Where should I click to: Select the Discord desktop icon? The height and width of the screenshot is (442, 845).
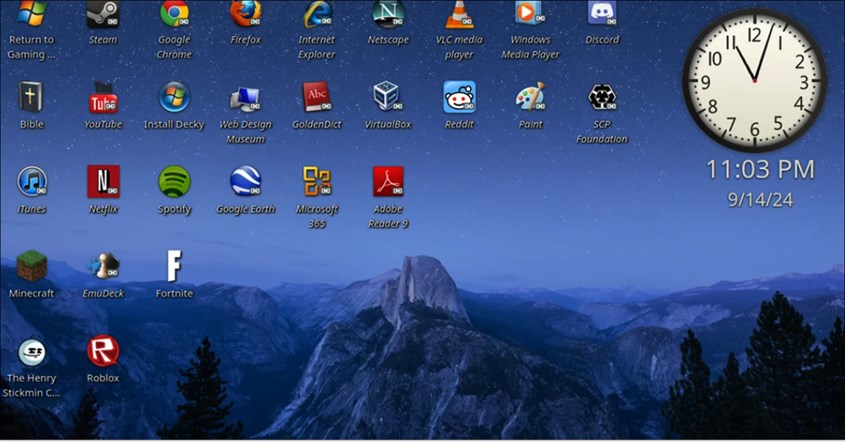602,15
